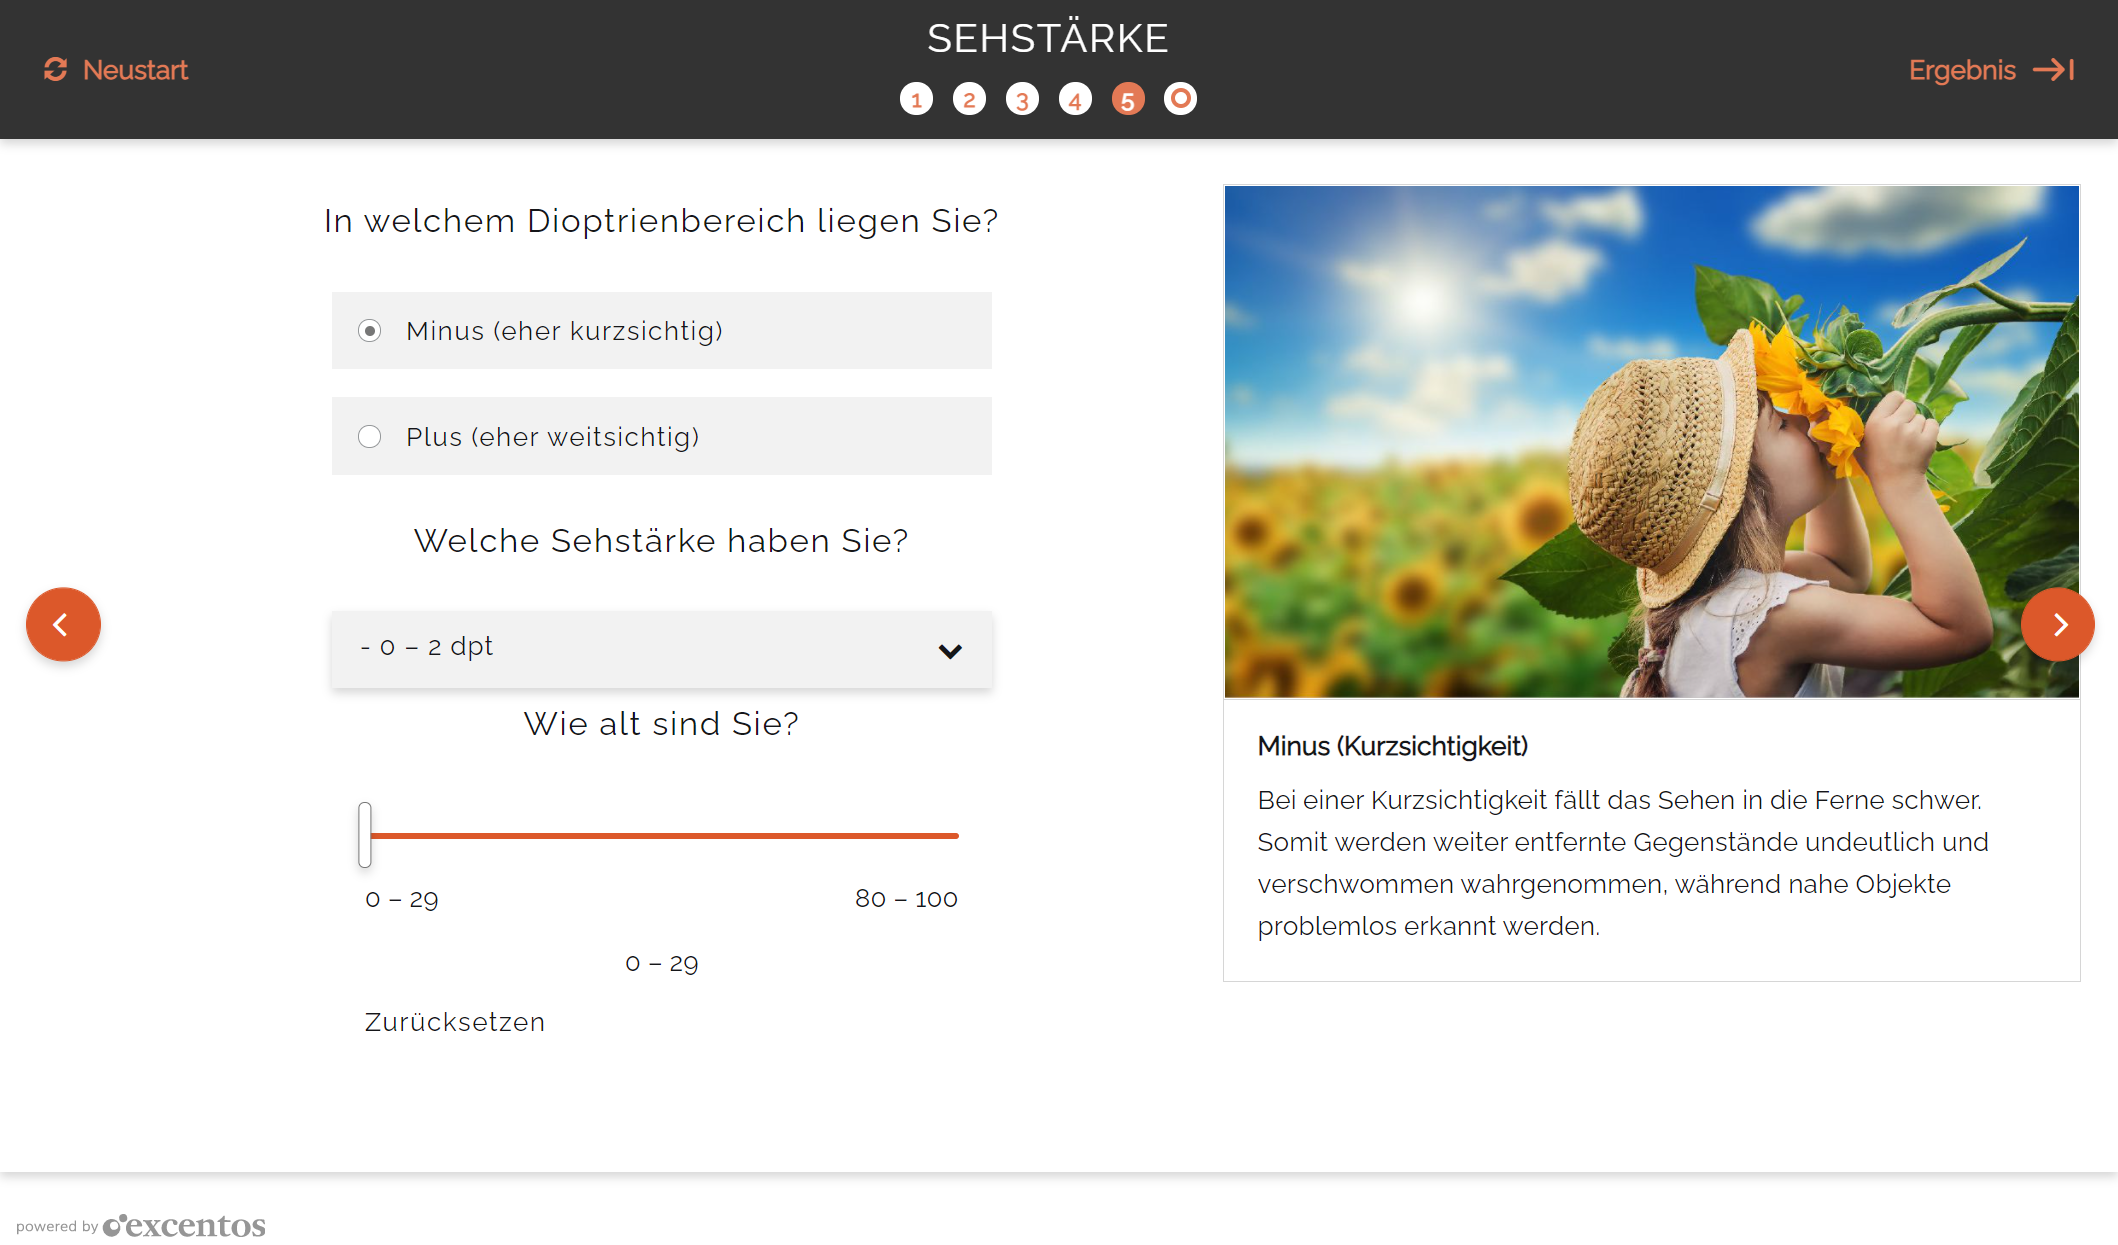
Task: Jump to step 2 indicator
Action: [x=969, y=99]
